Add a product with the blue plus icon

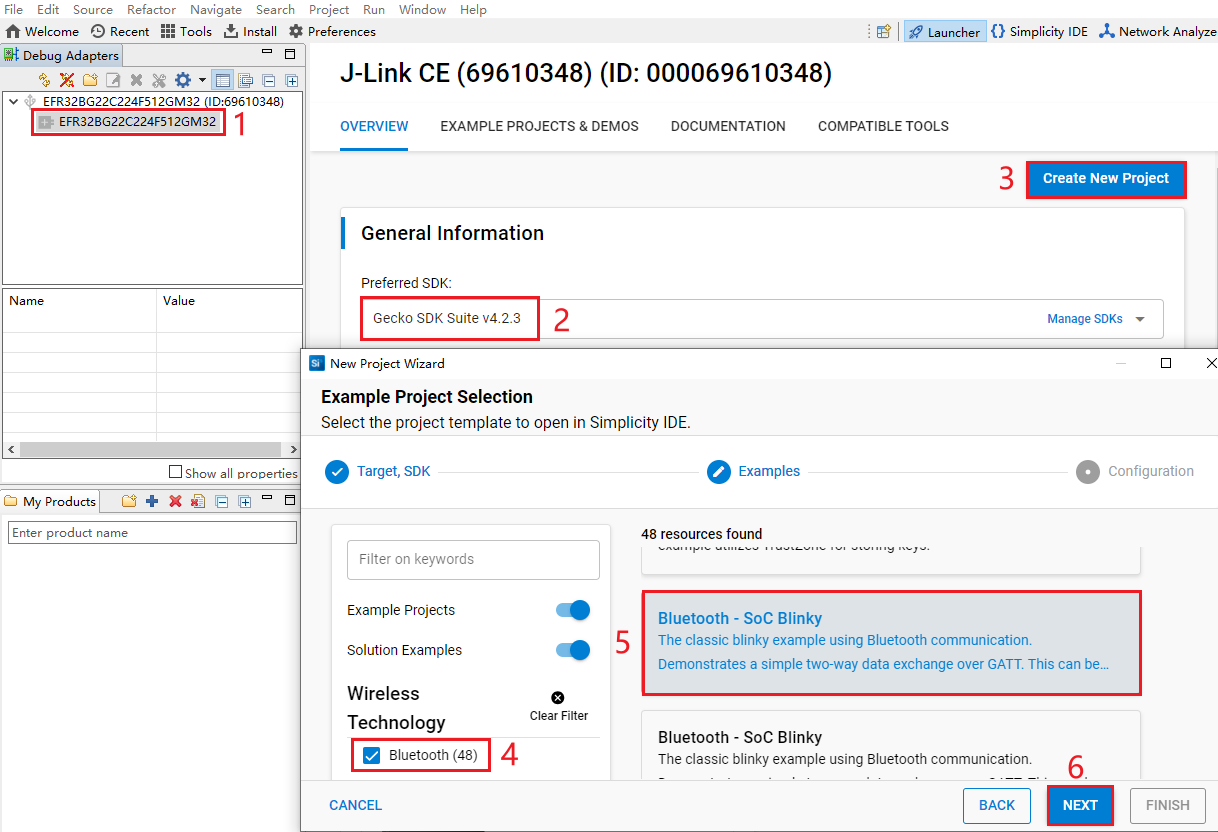point(151,502)
